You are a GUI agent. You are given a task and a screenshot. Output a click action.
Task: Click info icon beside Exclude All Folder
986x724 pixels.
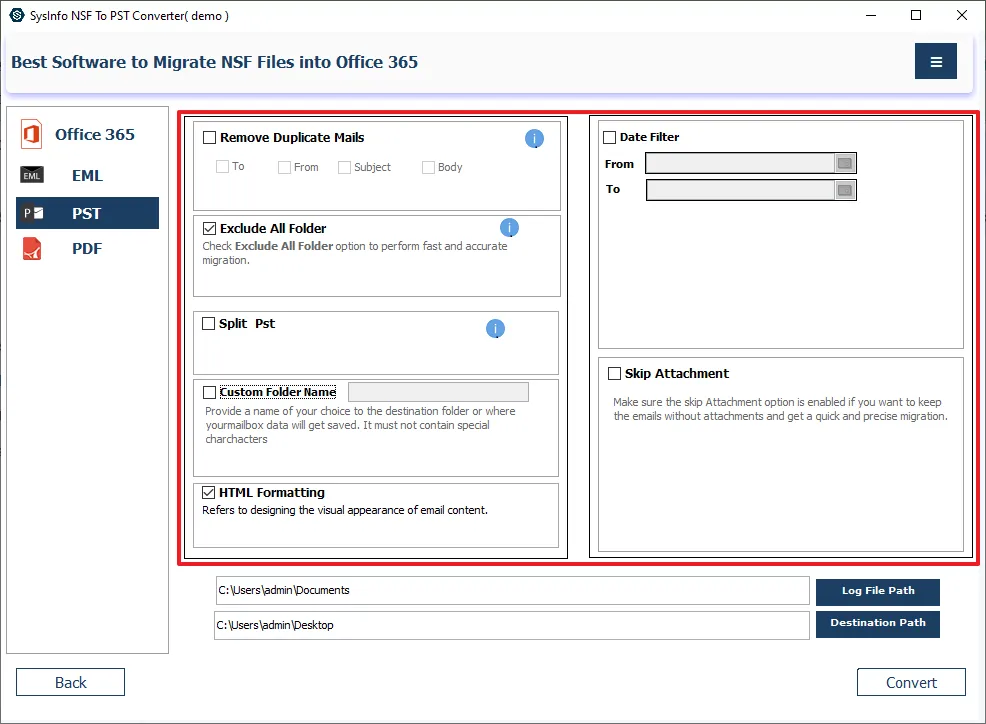[509, 228]
